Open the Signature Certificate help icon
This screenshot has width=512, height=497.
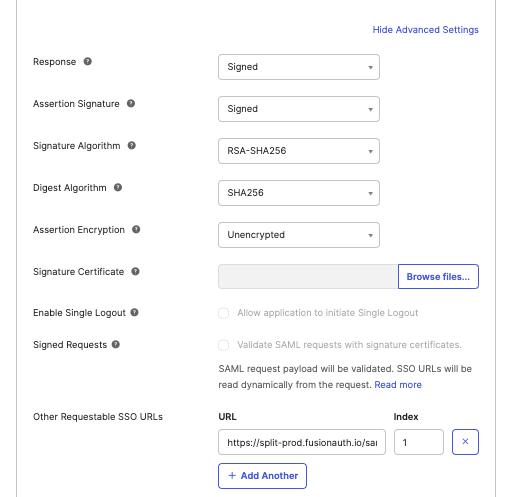point(135,271)
